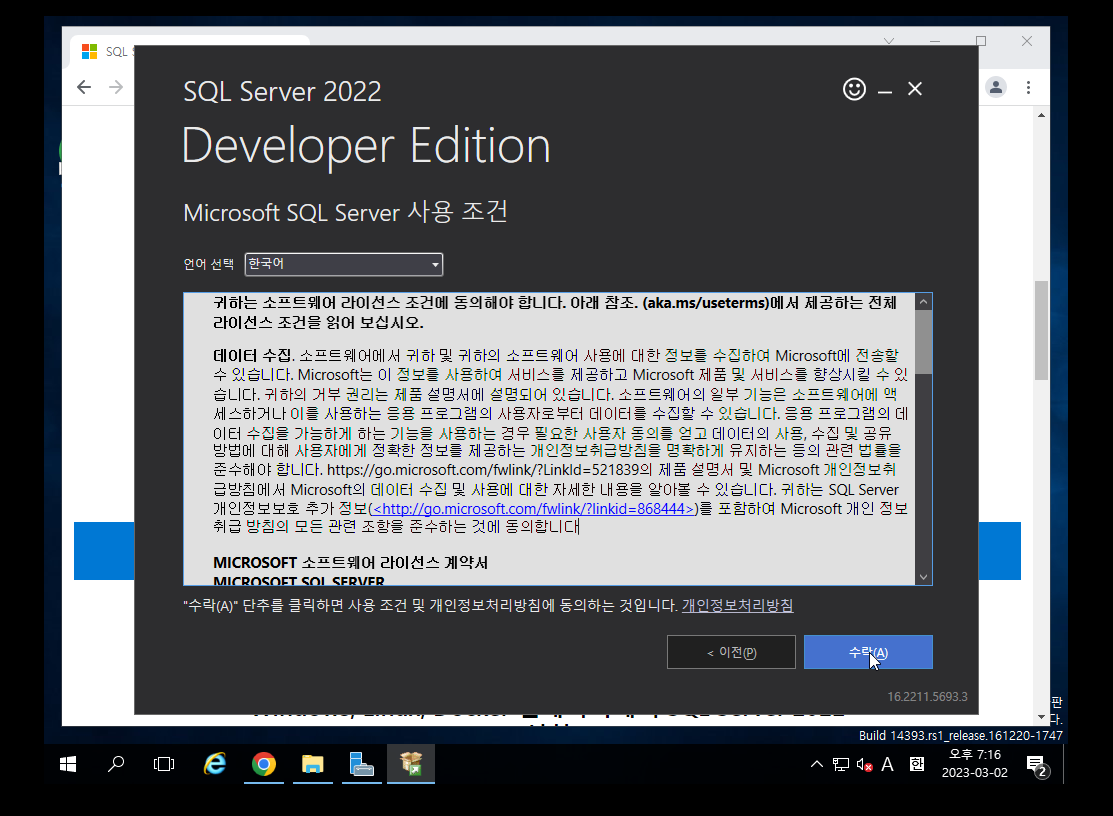Click license text scrollbar up arrow

(x=923, y=302)
